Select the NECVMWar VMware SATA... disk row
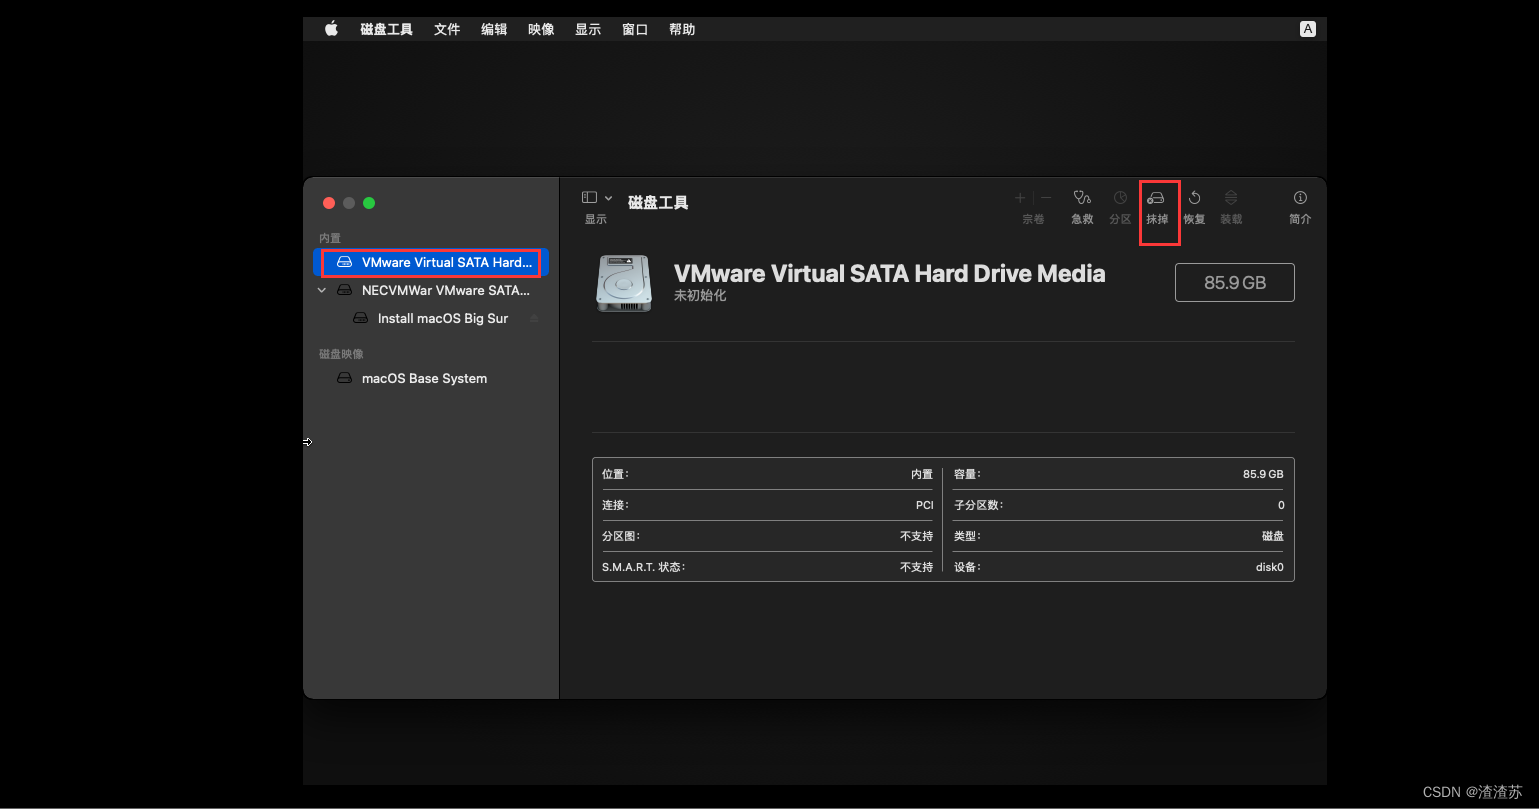 tap(431, 290)
